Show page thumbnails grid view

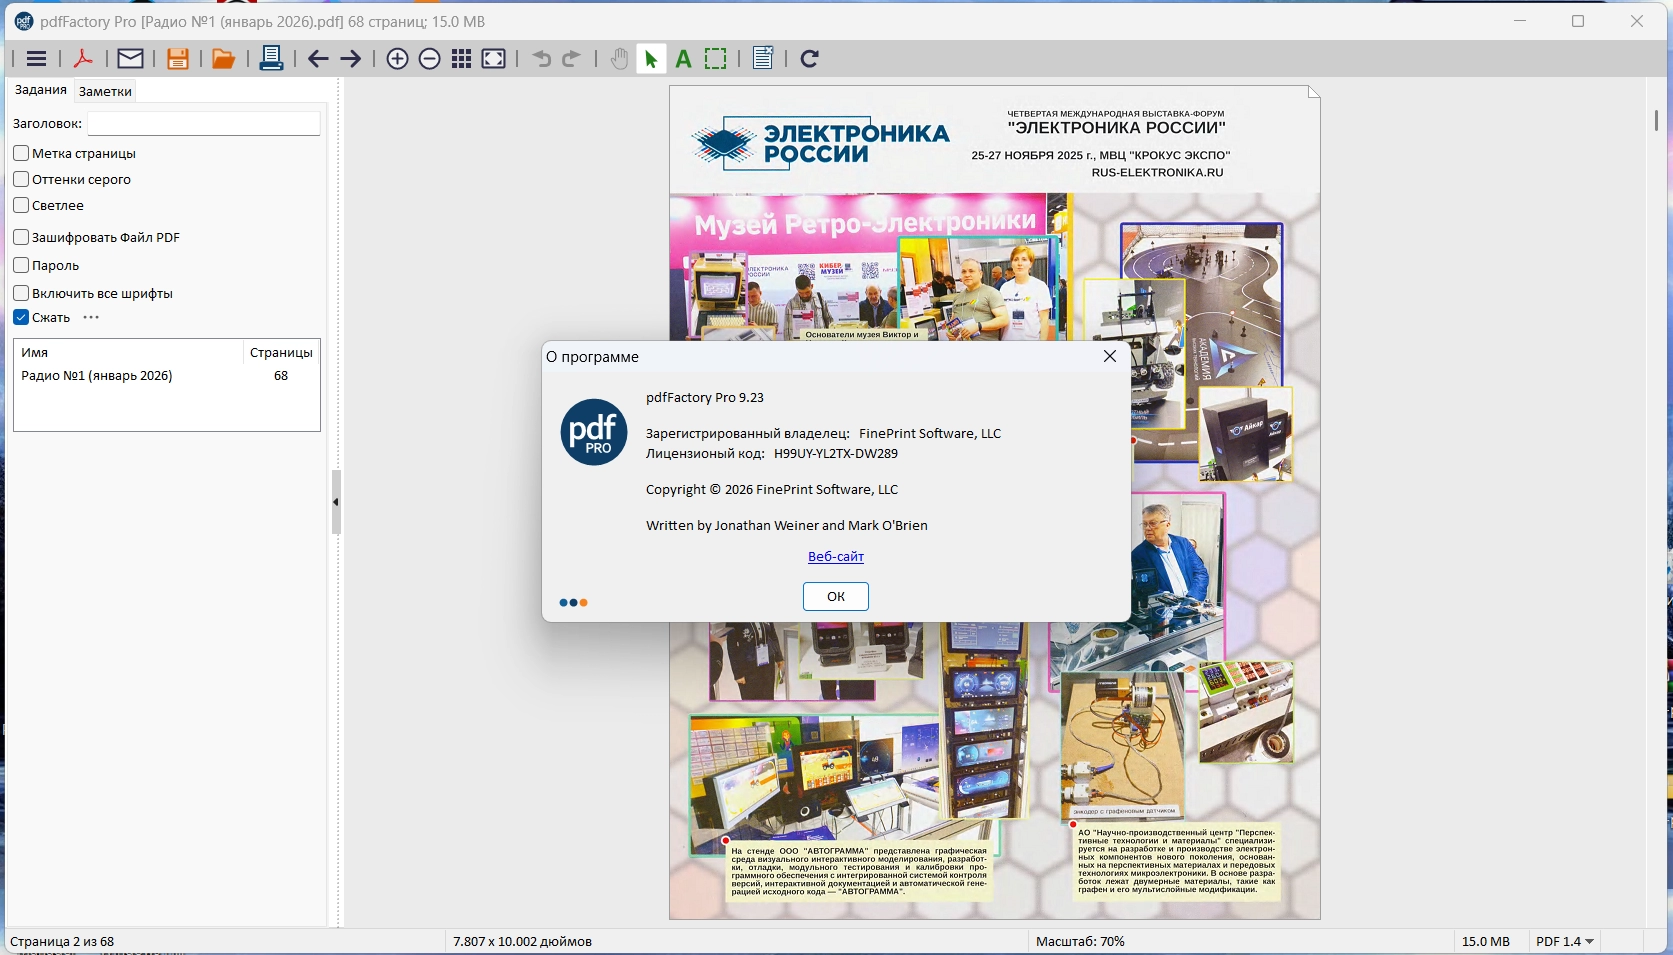(x=461, y=59)
